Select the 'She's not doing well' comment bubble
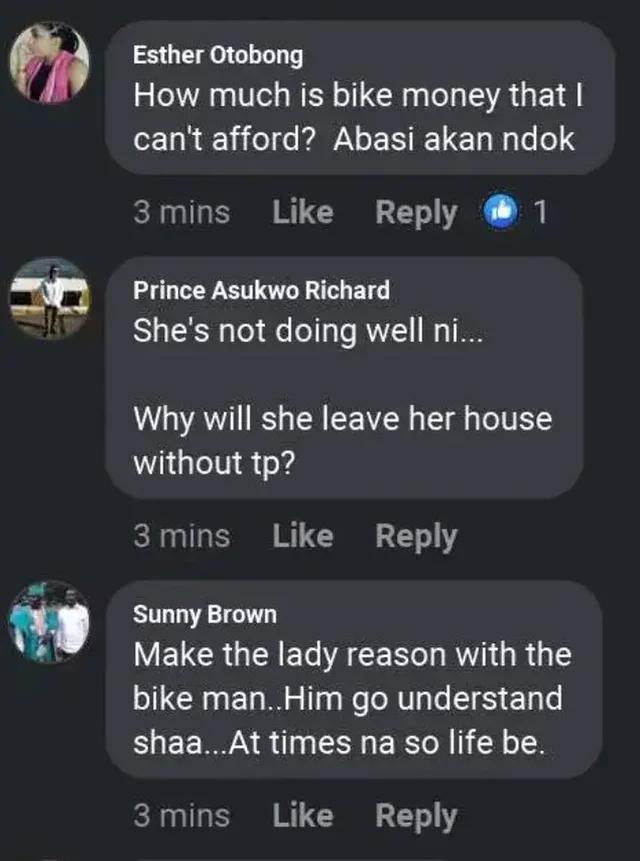Screen dimensions: 640x861 click(x=344, y=377)
